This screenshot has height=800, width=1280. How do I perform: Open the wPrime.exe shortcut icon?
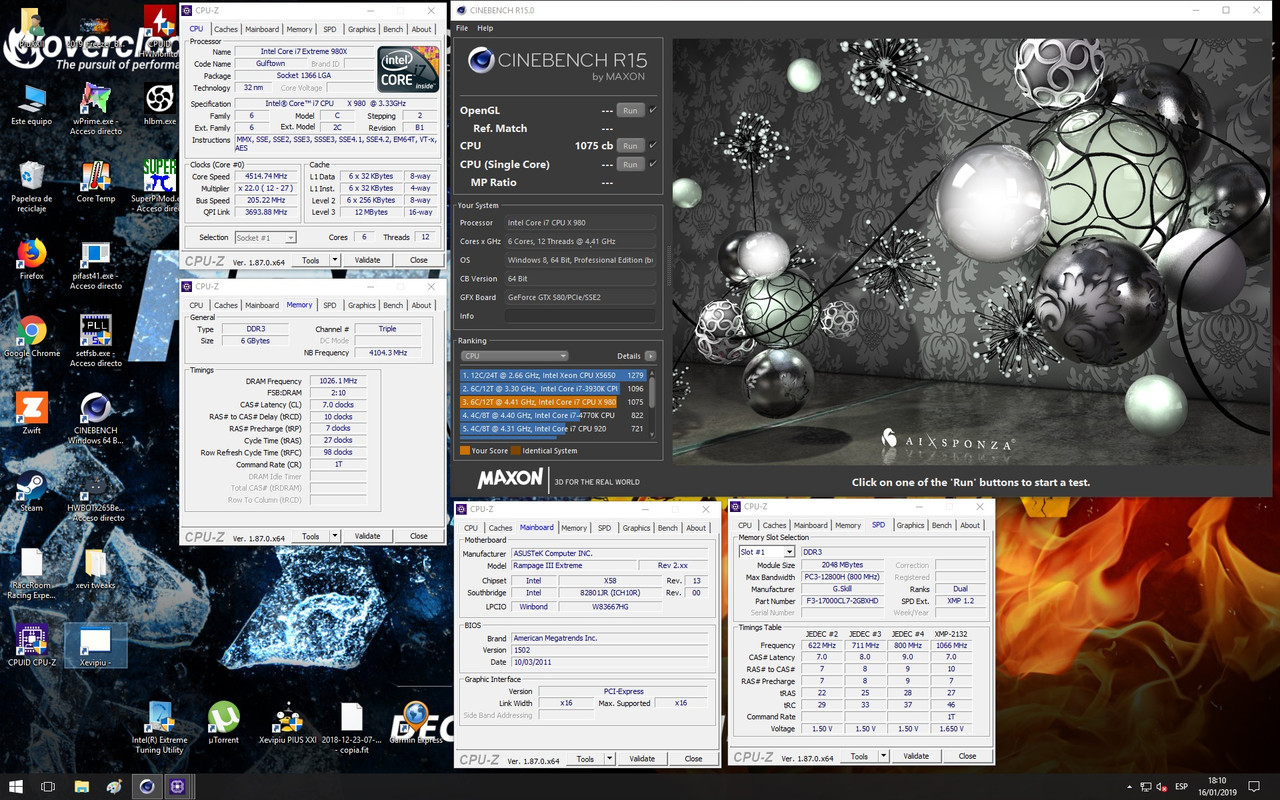(x=96, y=109)
